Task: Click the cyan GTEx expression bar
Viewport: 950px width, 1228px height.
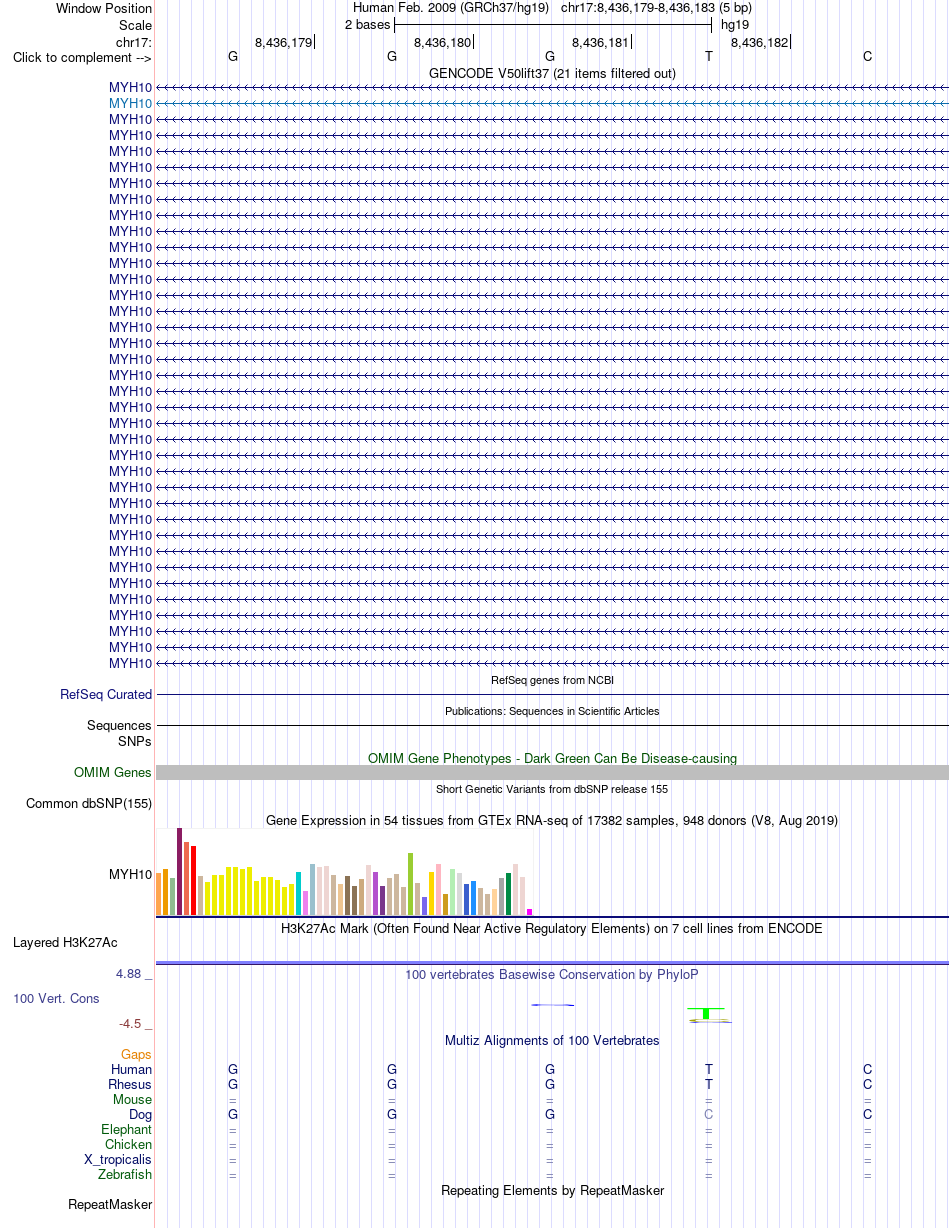Action: [298, 893]
